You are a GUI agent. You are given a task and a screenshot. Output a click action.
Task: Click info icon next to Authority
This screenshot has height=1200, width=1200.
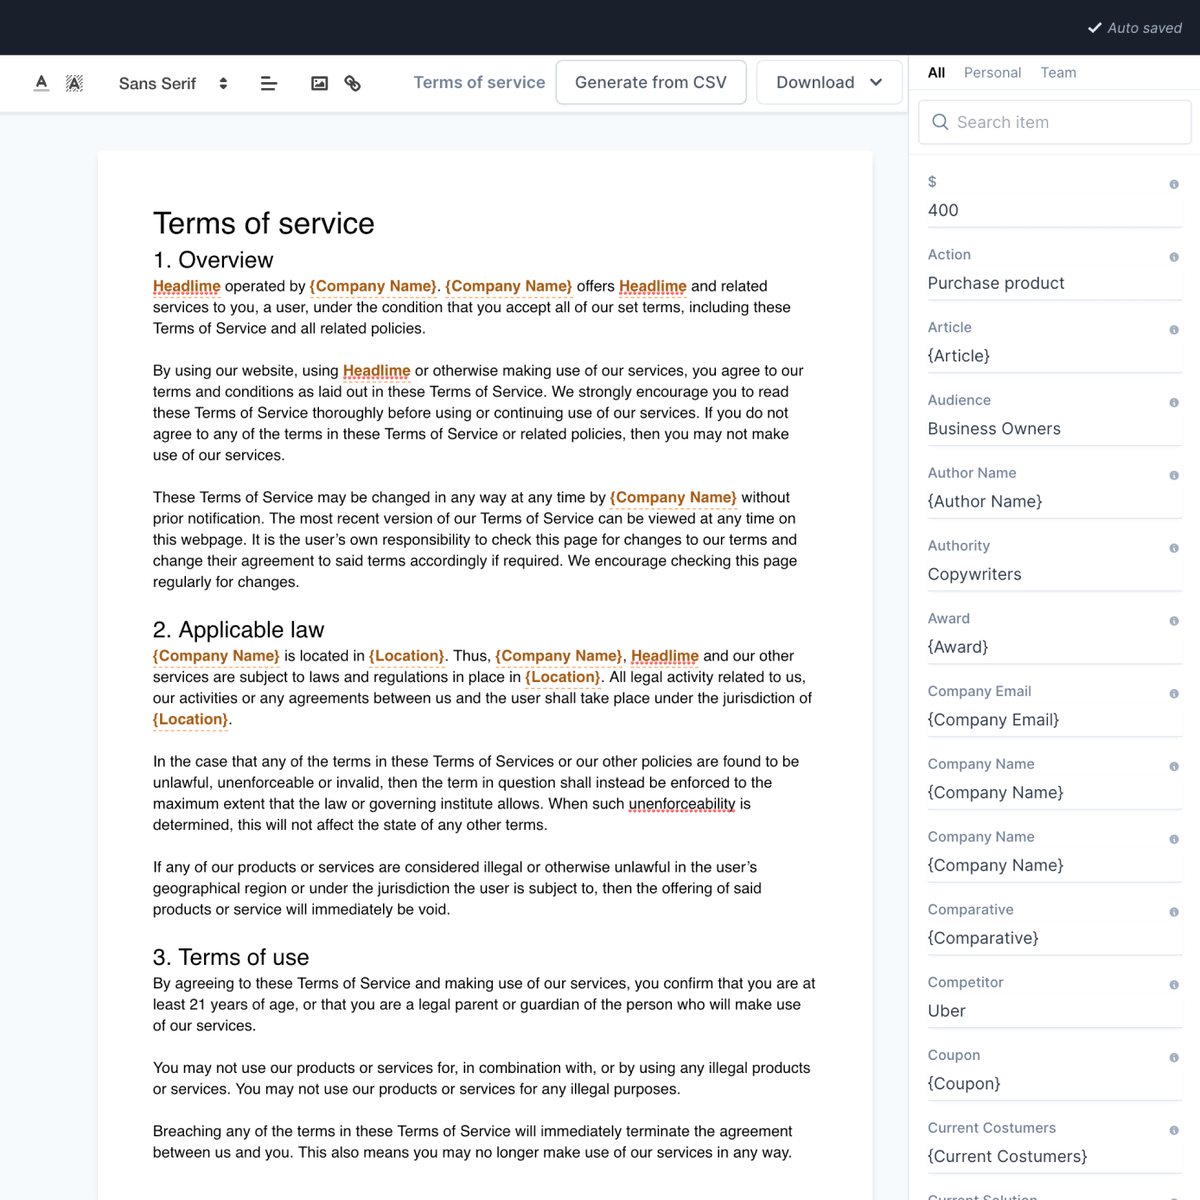point(1174,548)
